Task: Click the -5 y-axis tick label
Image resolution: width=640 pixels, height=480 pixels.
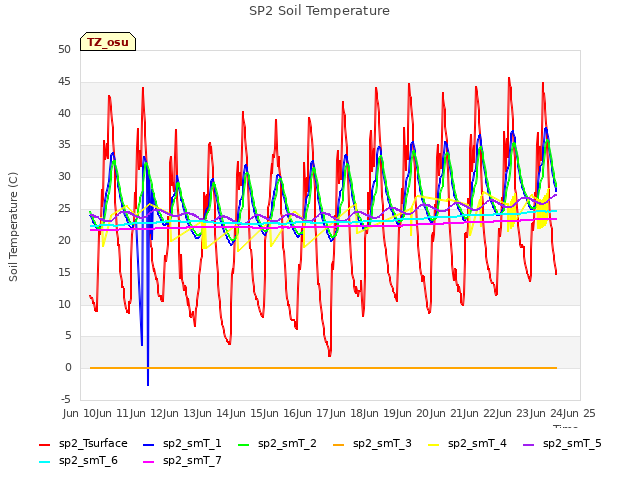Action: click(66, 399)
